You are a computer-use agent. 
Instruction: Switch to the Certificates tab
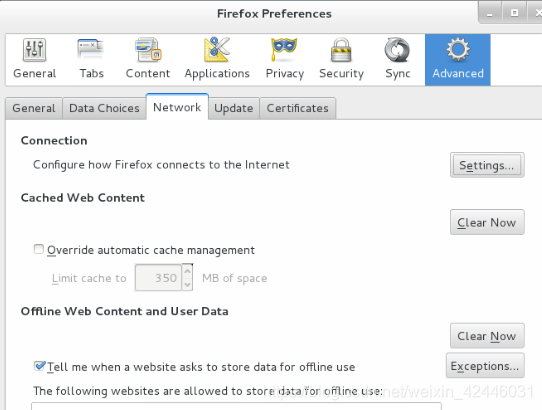pyautogui.click(x=297, y=108)
